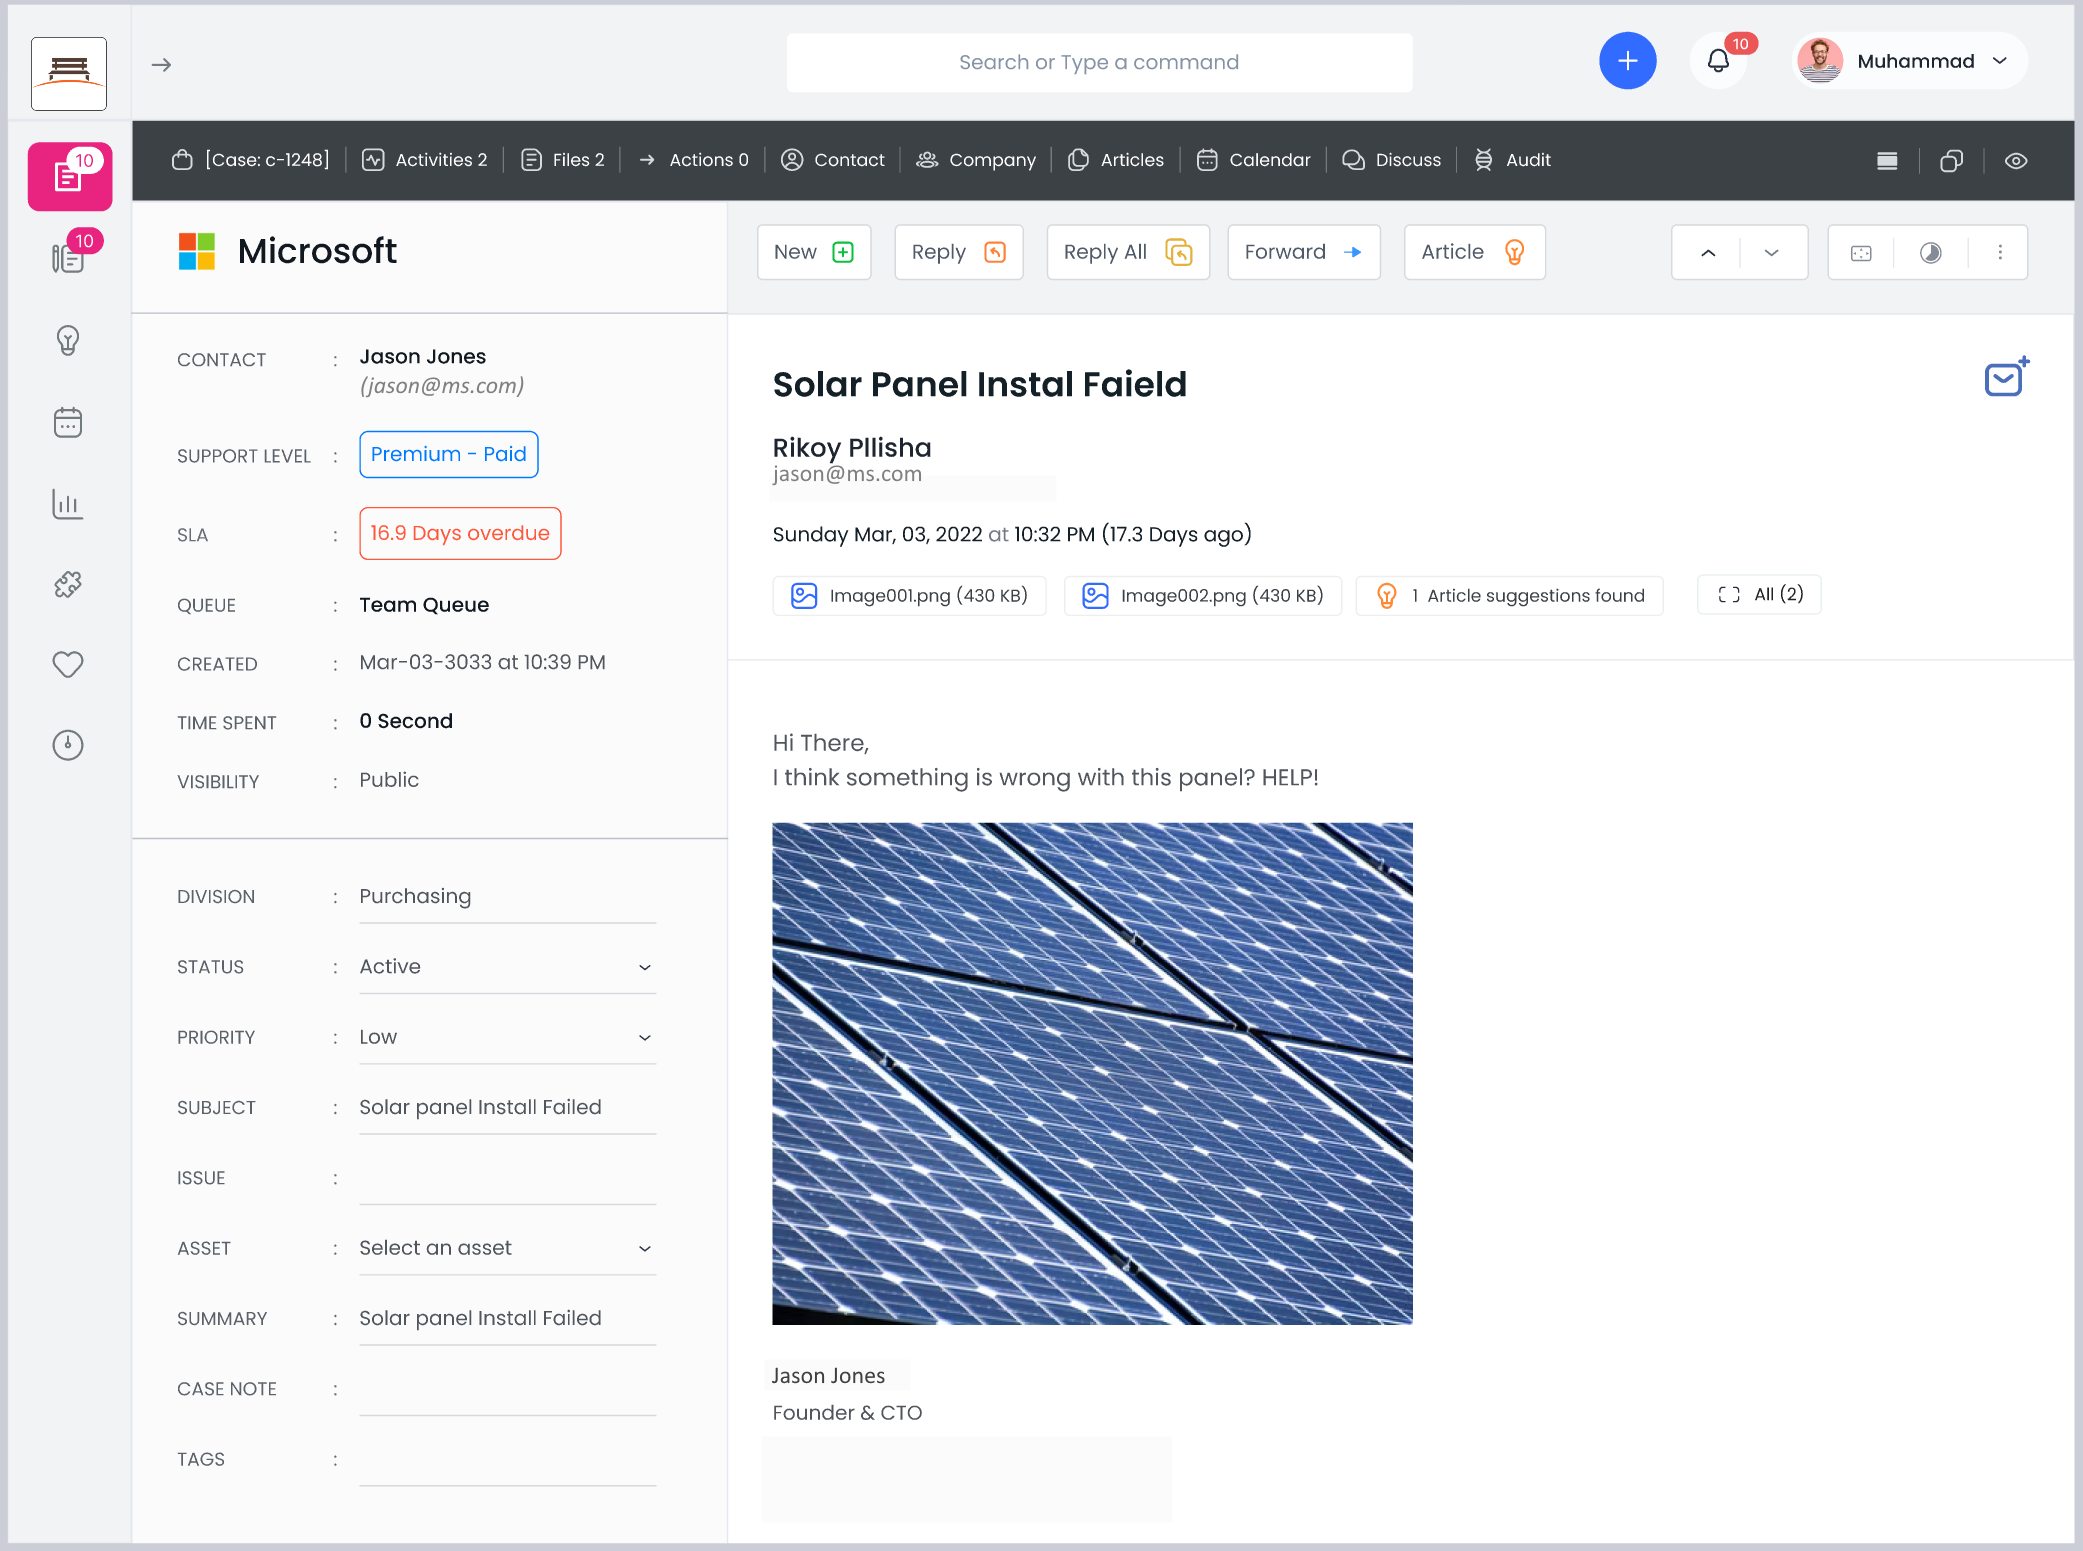
Task: Open the lightbulb sidebar icon
Action: point(68,341)
